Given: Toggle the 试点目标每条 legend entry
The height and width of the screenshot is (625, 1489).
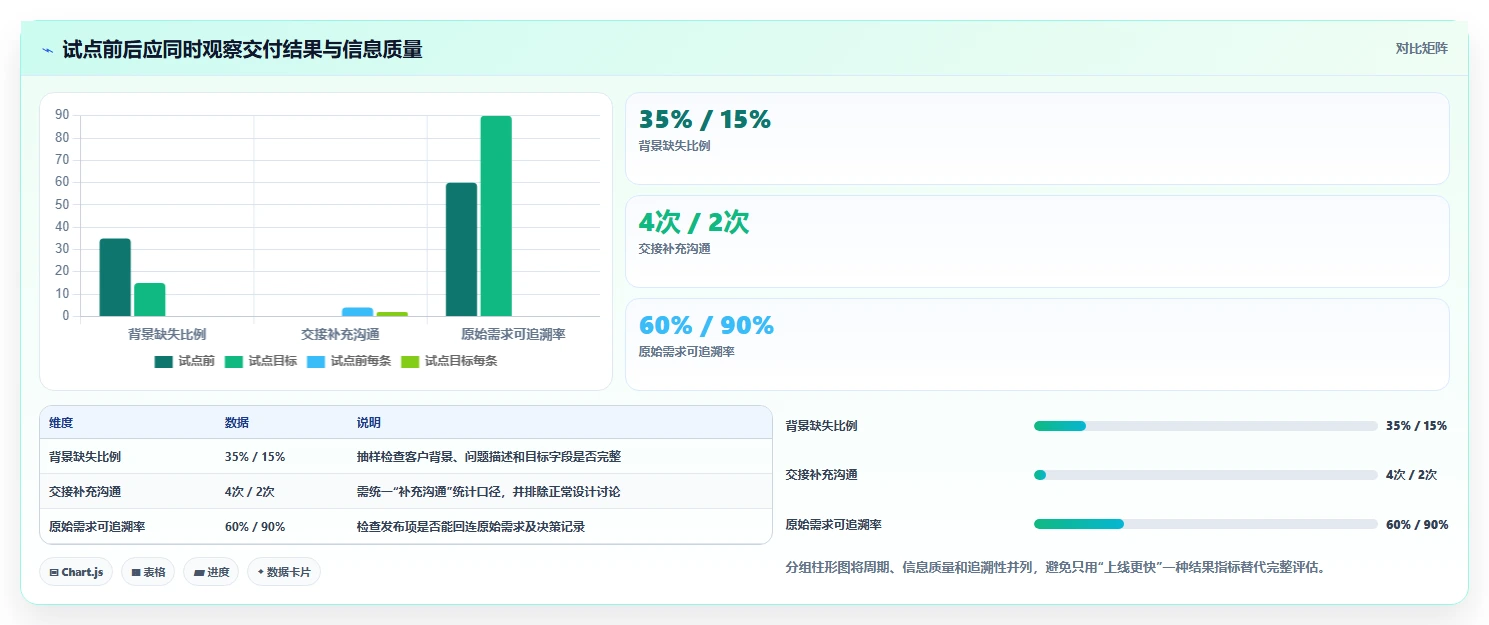Looking at the screenshot, I should coord(449,362).
